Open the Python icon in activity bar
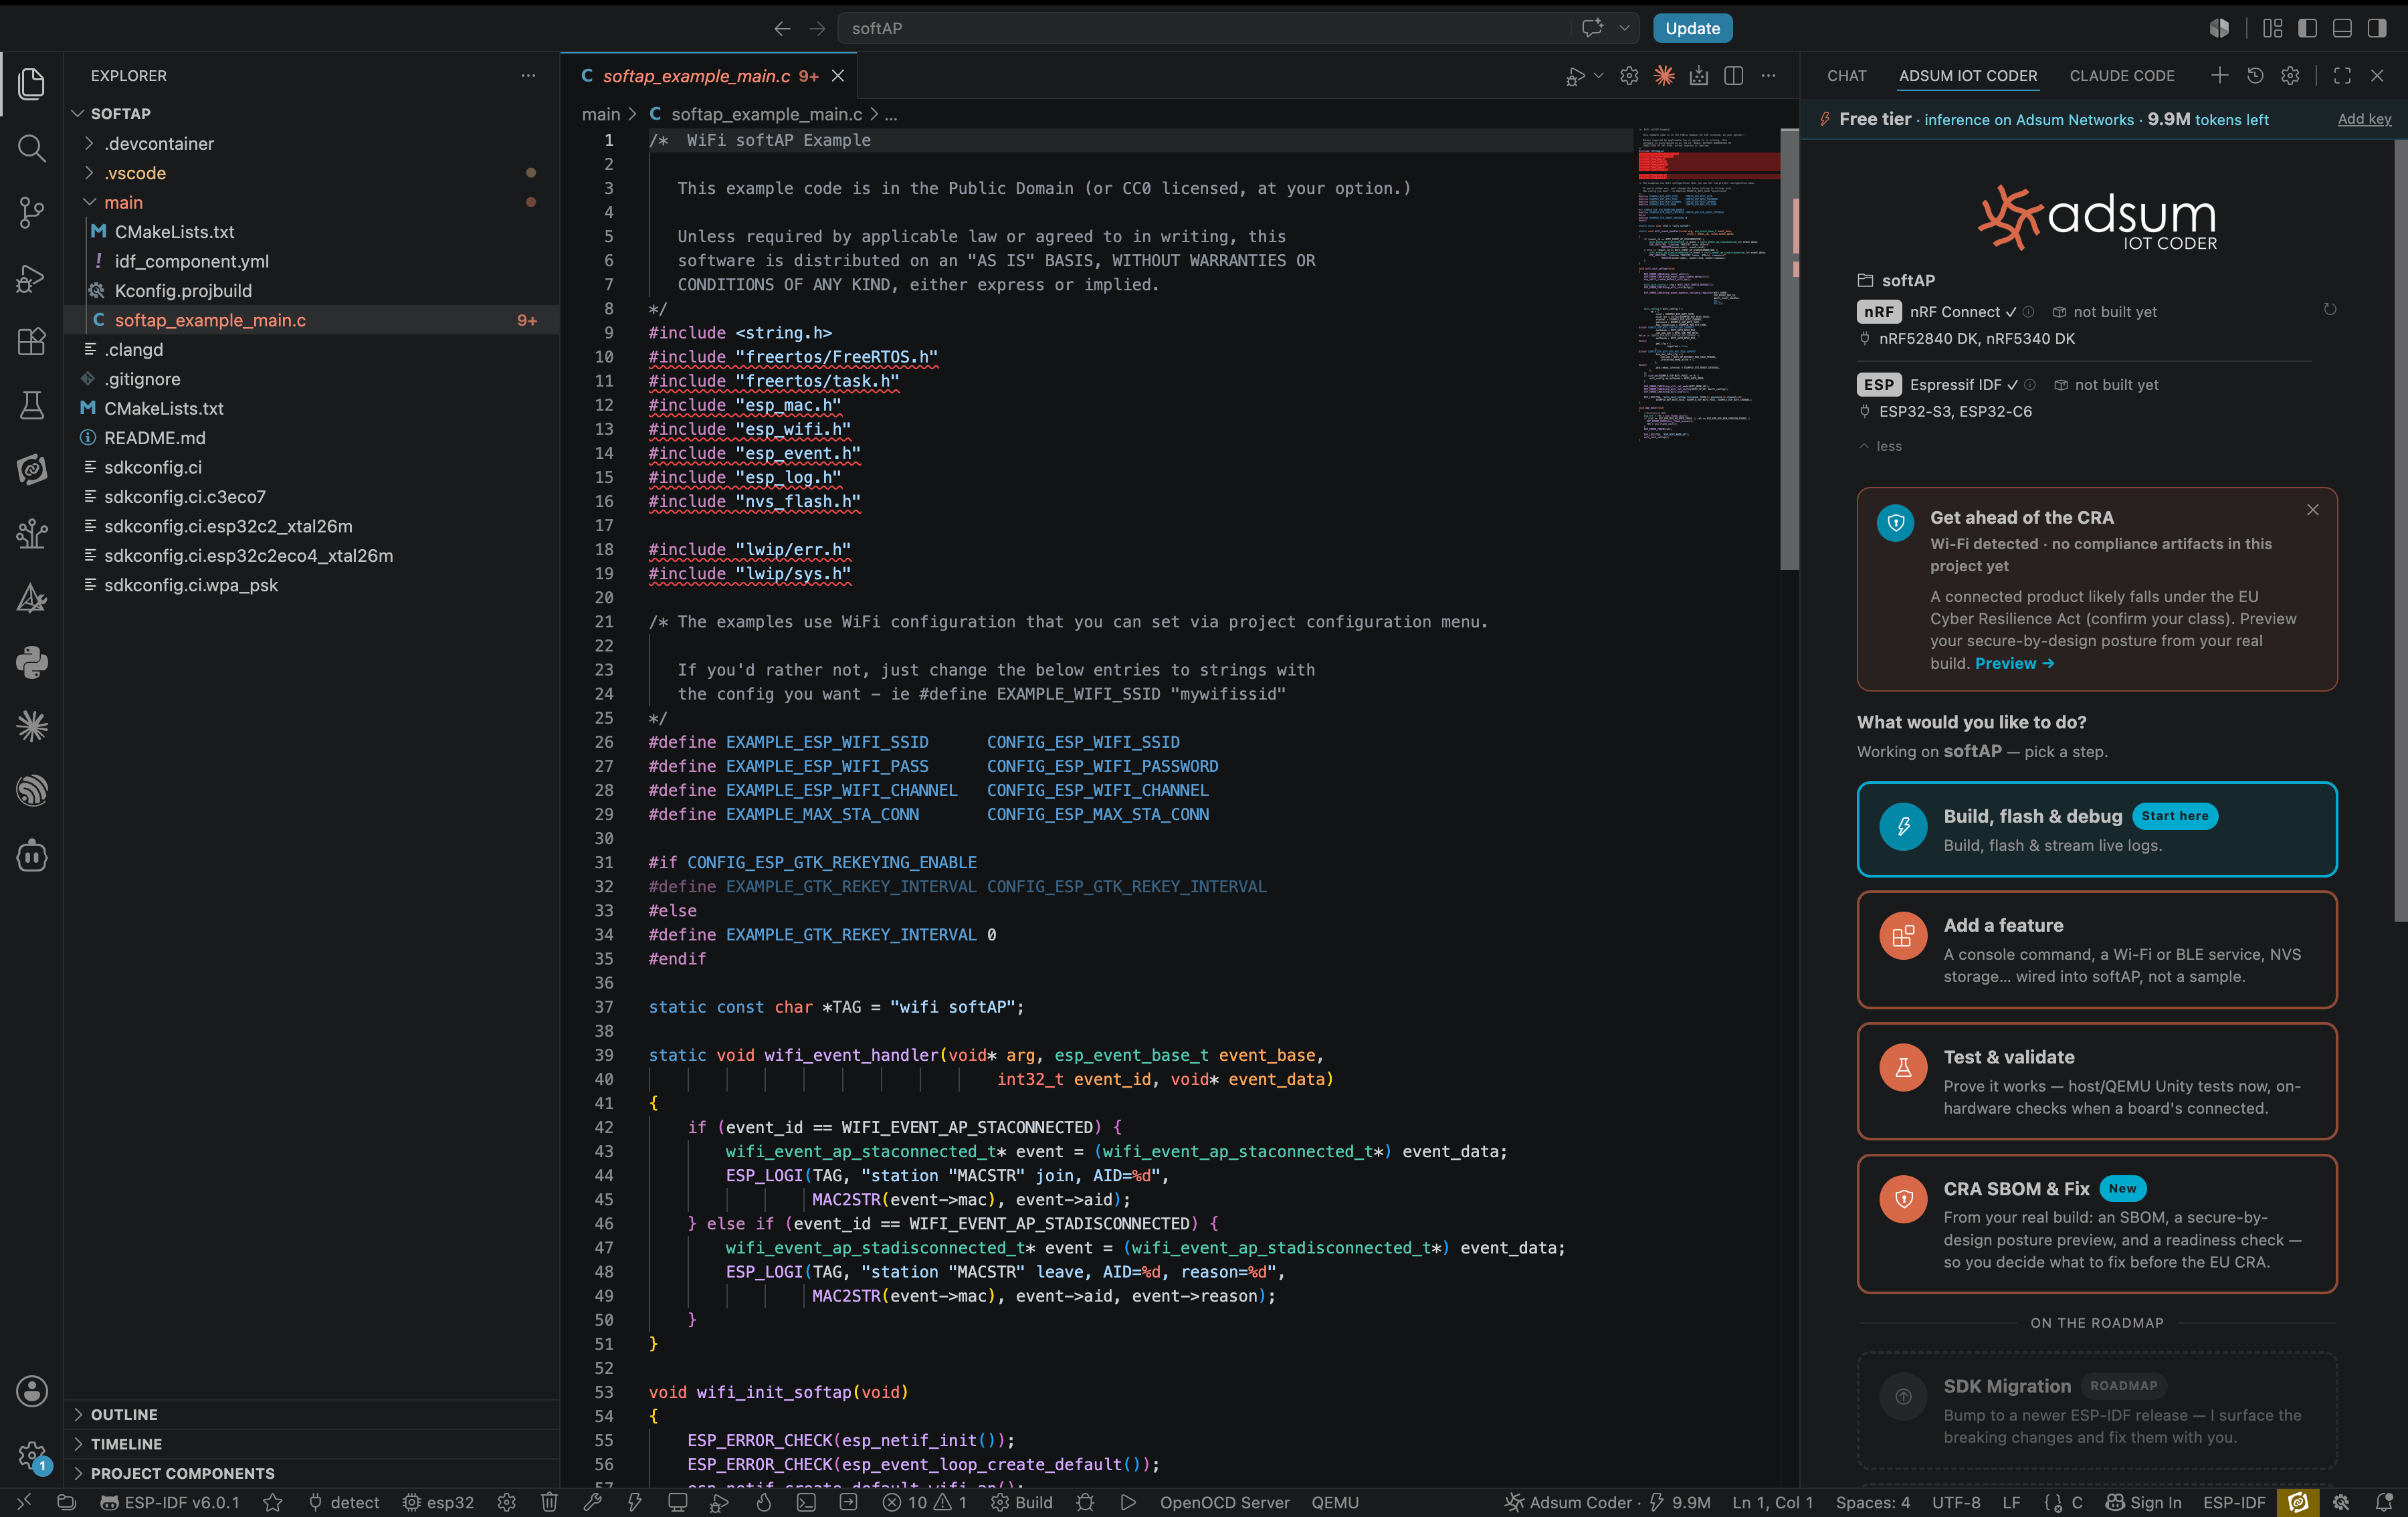2408x1517 pixels. [32, 662]
